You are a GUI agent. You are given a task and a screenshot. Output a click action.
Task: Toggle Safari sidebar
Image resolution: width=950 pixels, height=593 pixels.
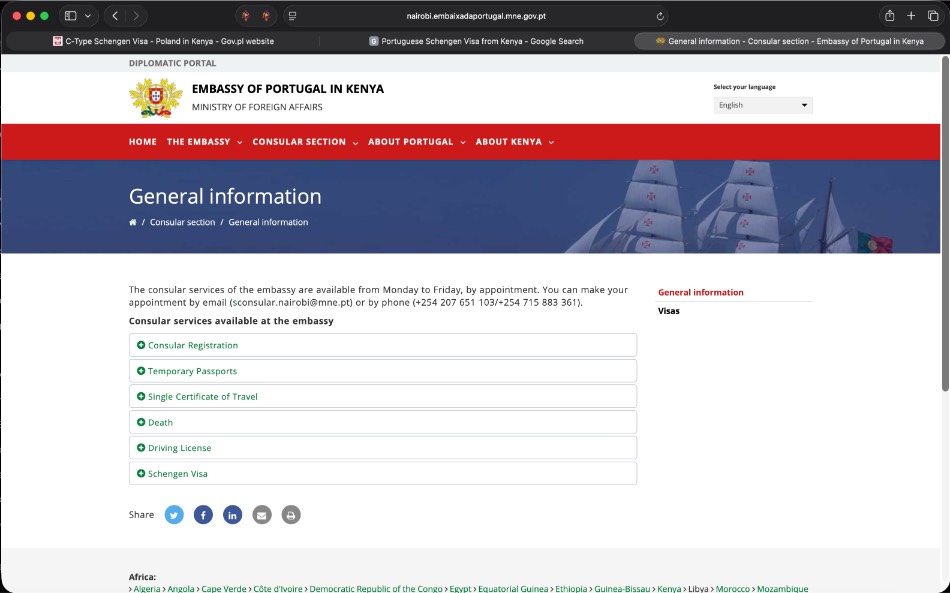click(x=70, y=16)
